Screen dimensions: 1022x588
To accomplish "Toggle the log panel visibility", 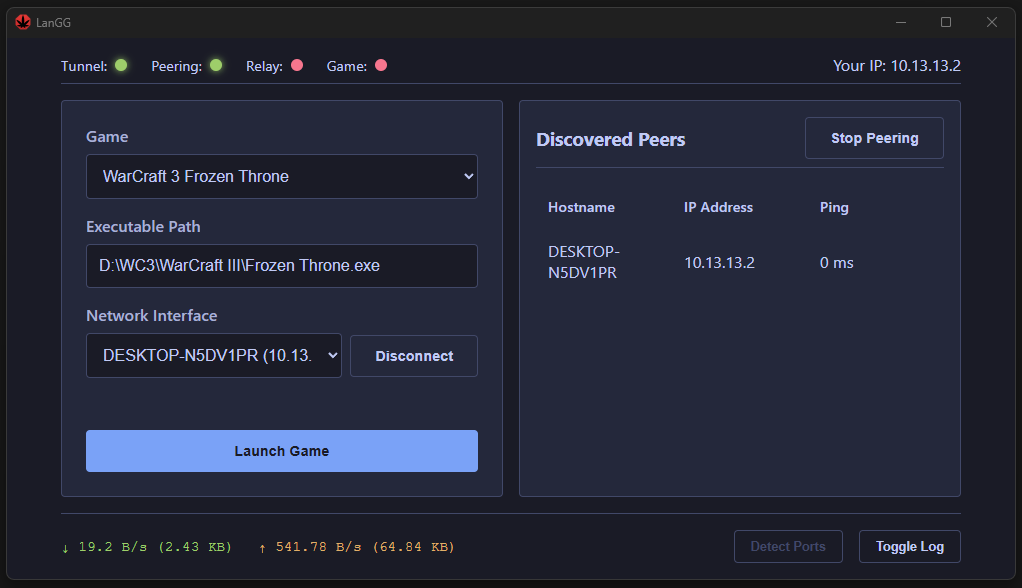I will click(909, 546).
